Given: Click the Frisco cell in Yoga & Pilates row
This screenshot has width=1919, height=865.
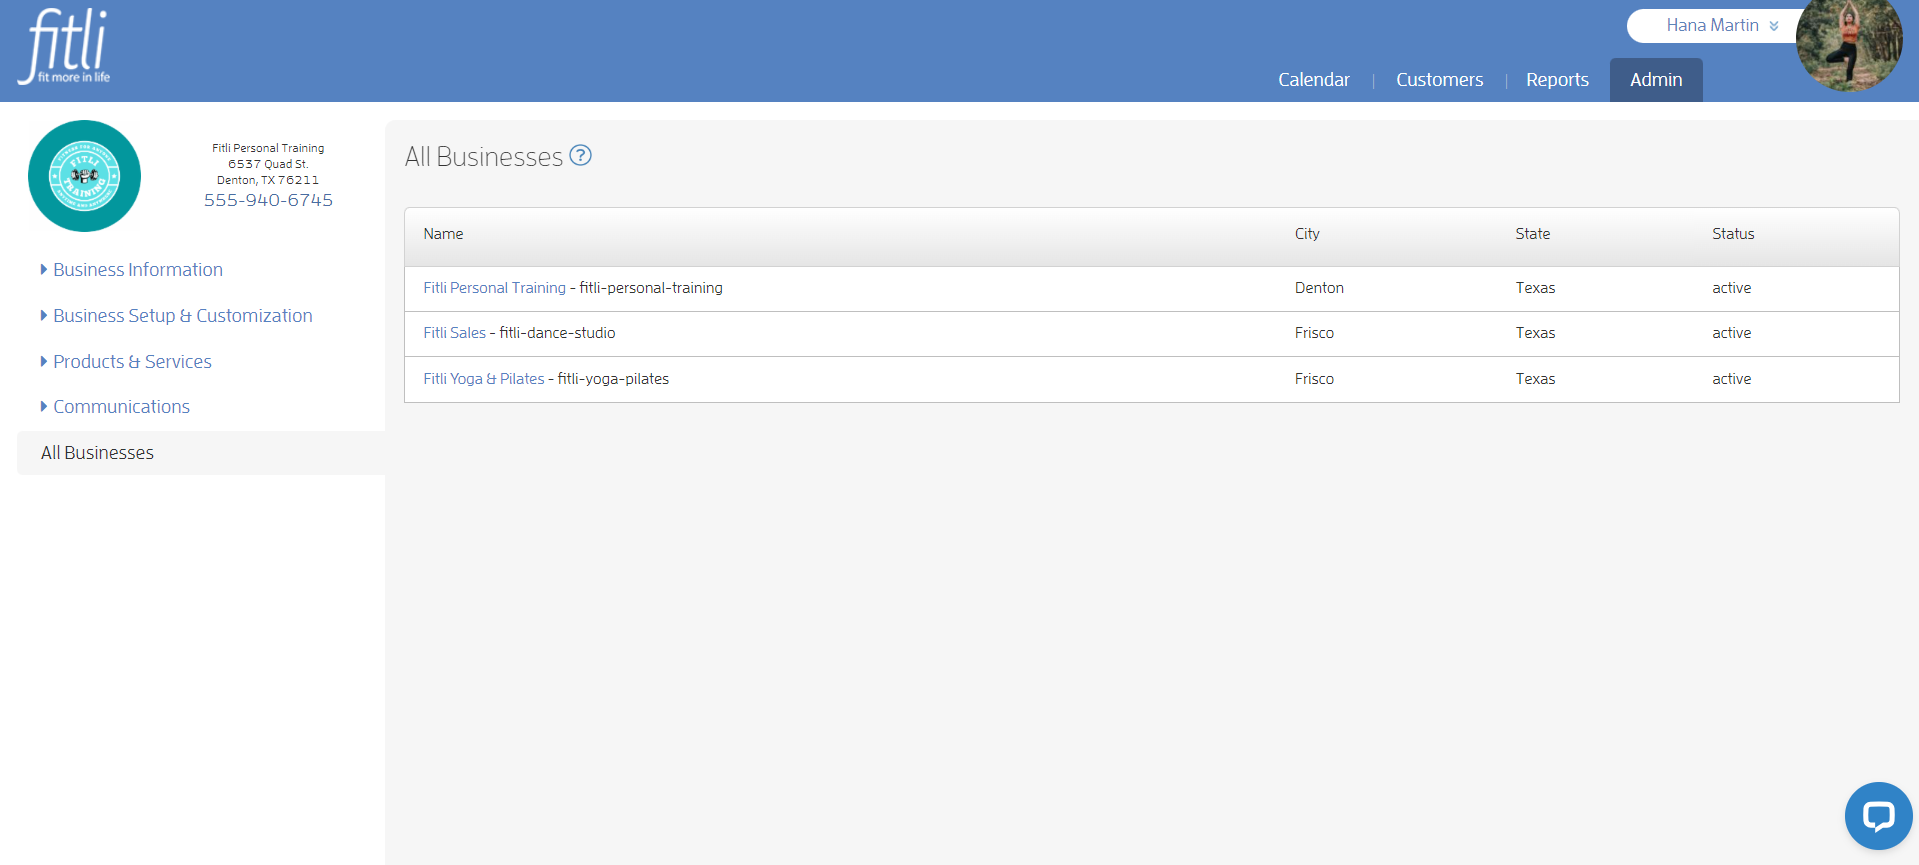Looking at the screenshot, I should (1314, 379).
